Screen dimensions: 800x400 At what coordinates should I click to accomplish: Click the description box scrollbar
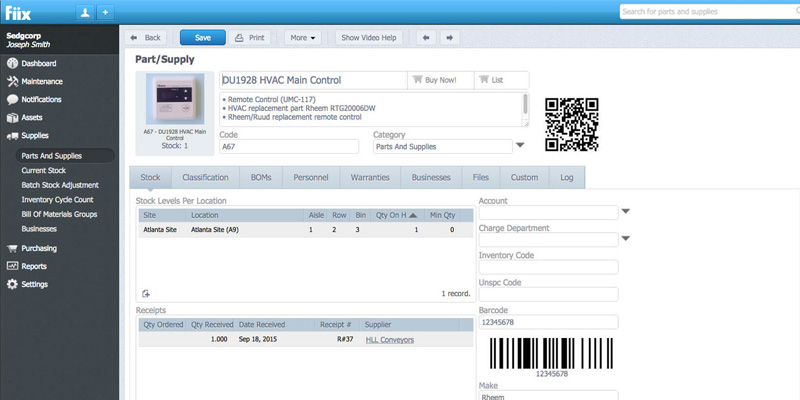[526, 104]
